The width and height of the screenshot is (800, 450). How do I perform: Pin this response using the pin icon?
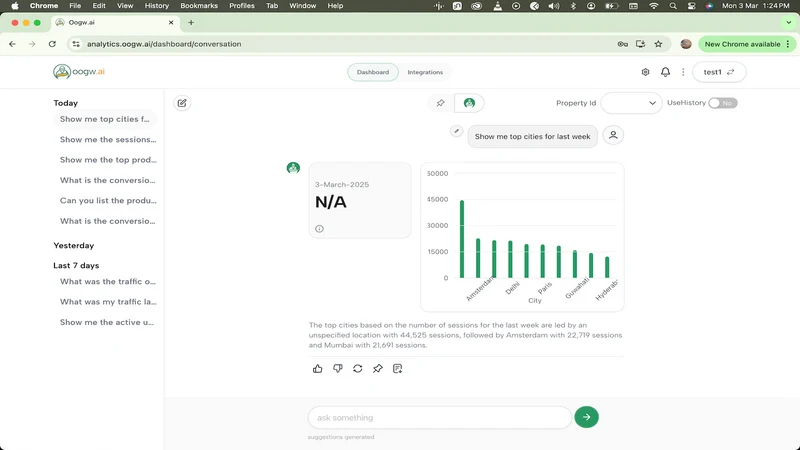(x=378, y=368)
